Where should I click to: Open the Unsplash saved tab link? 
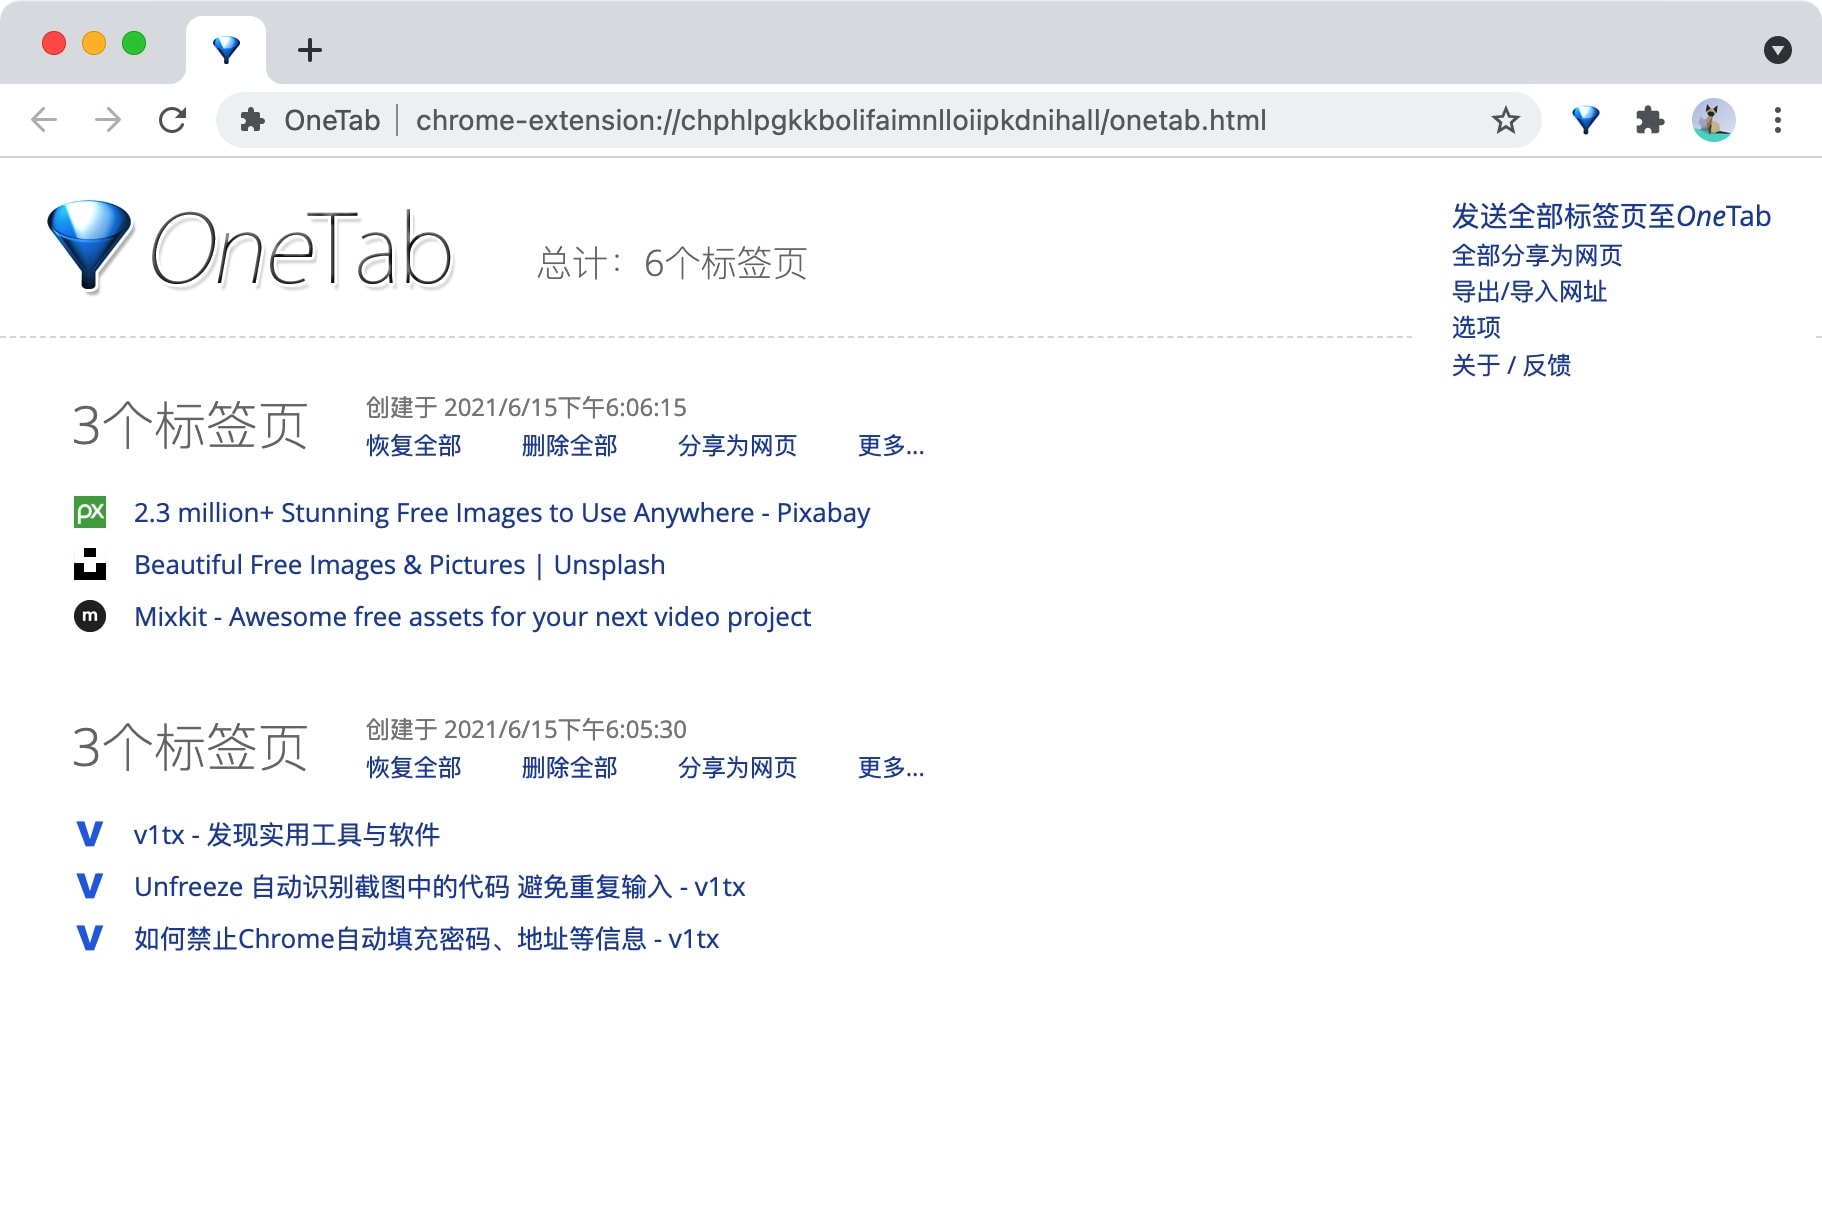399,565
